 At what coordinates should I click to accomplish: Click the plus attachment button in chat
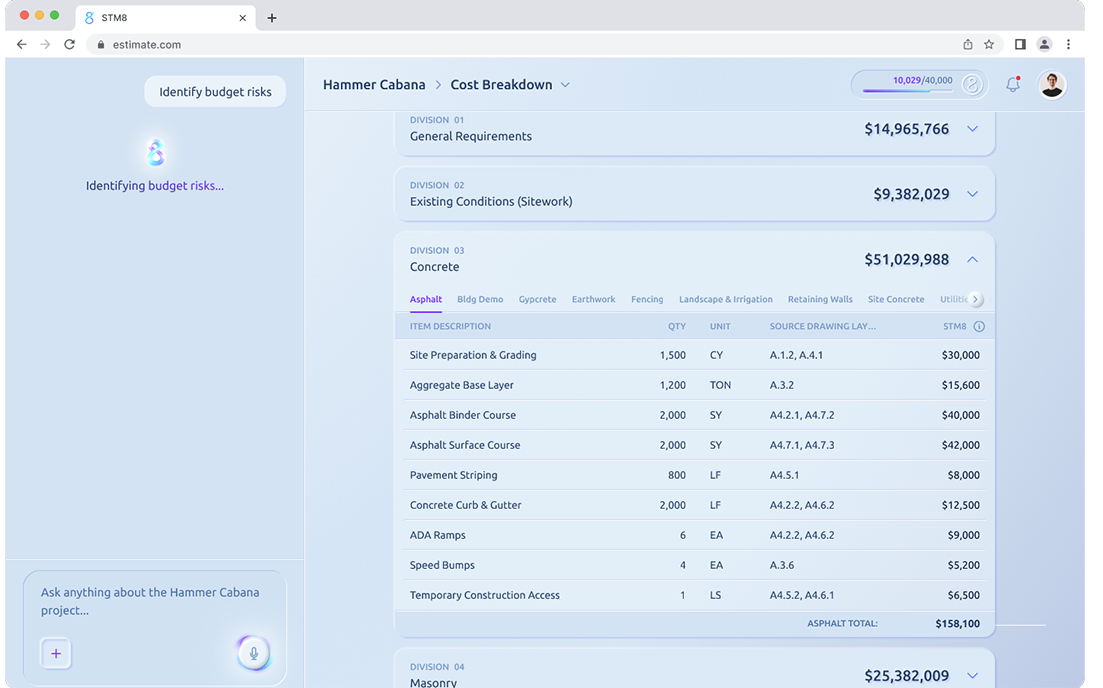point(56,654)
